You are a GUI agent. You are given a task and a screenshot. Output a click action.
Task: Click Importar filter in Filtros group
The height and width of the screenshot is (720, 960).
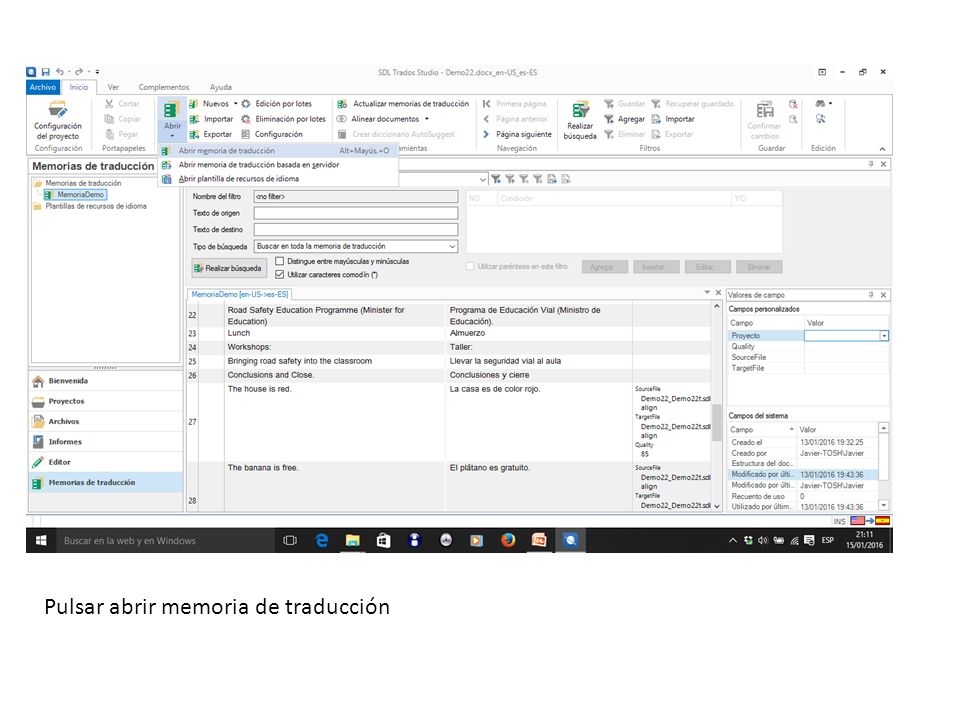point(673,119)
